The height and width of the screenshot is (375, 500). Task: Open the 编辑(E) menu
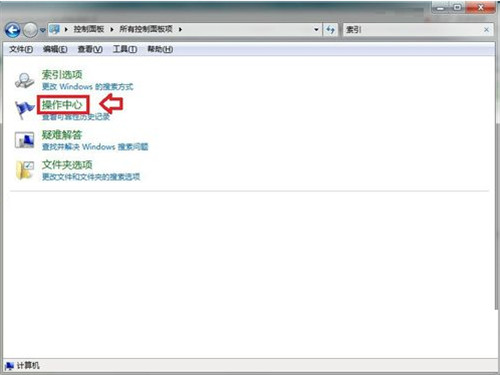pyautogui.click(x=55, y=49)
